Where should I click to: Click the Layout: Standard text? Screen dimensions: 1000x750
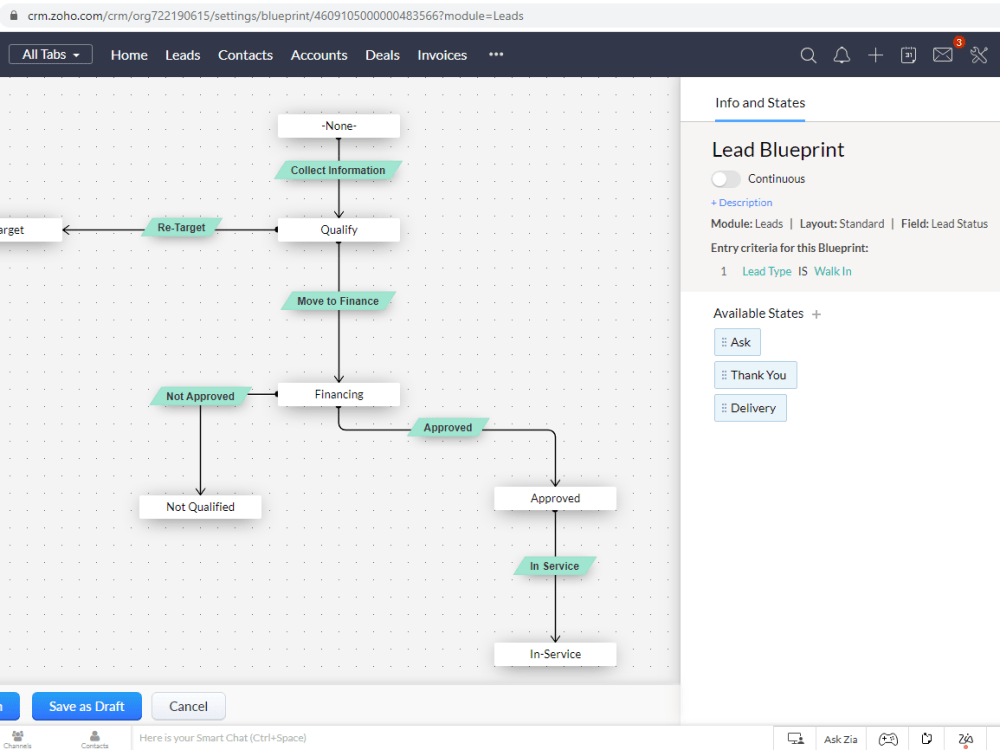[x=842, y=224]
